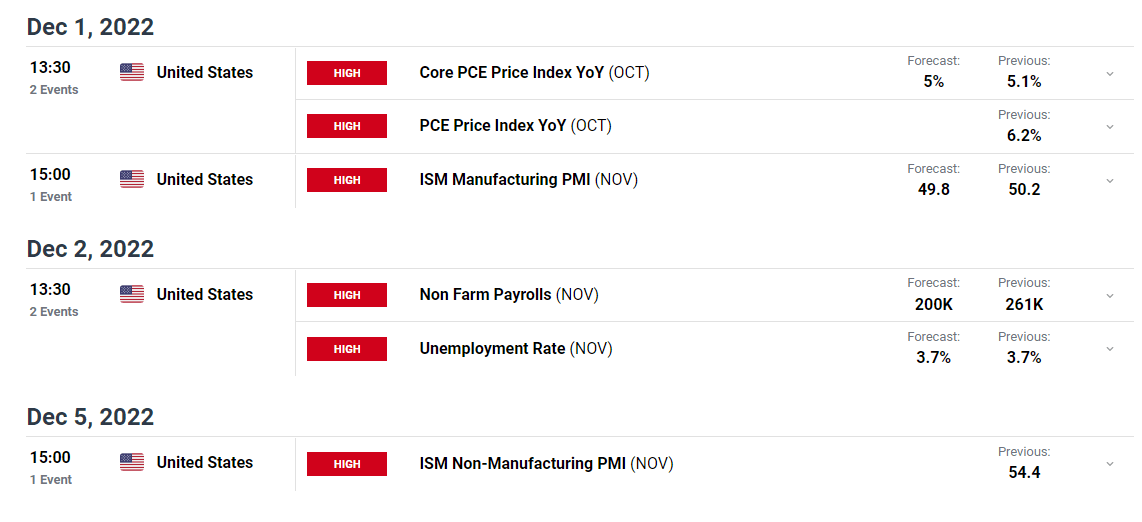The height and width of the screenshot is (522, 1142).
Task: Click 54.4 previous value for Non-Manufacturing PMI
Action: (1024, 472)
